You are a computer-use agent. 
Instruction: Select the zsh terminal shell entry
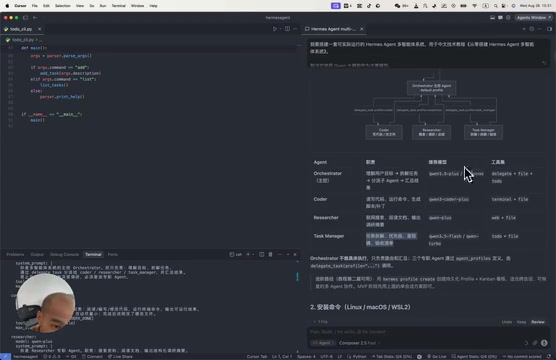click(236, 254)
